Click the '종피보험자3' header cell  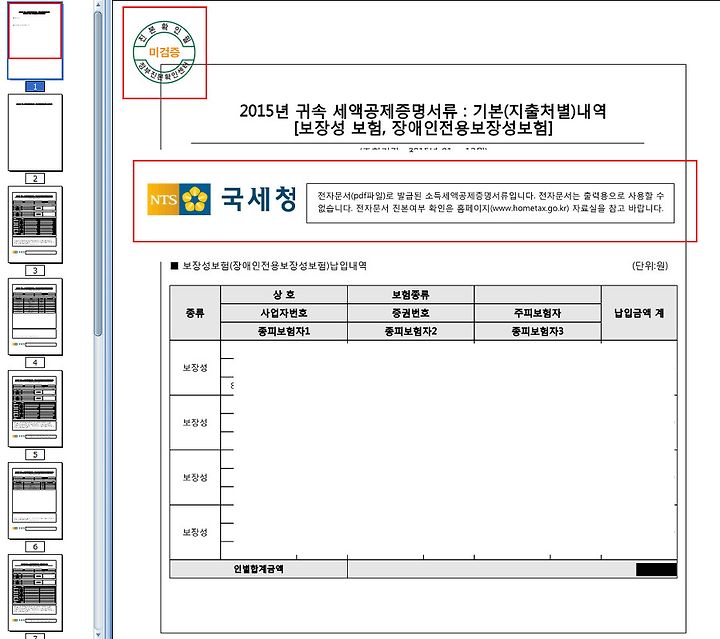(x=538, y=331)
